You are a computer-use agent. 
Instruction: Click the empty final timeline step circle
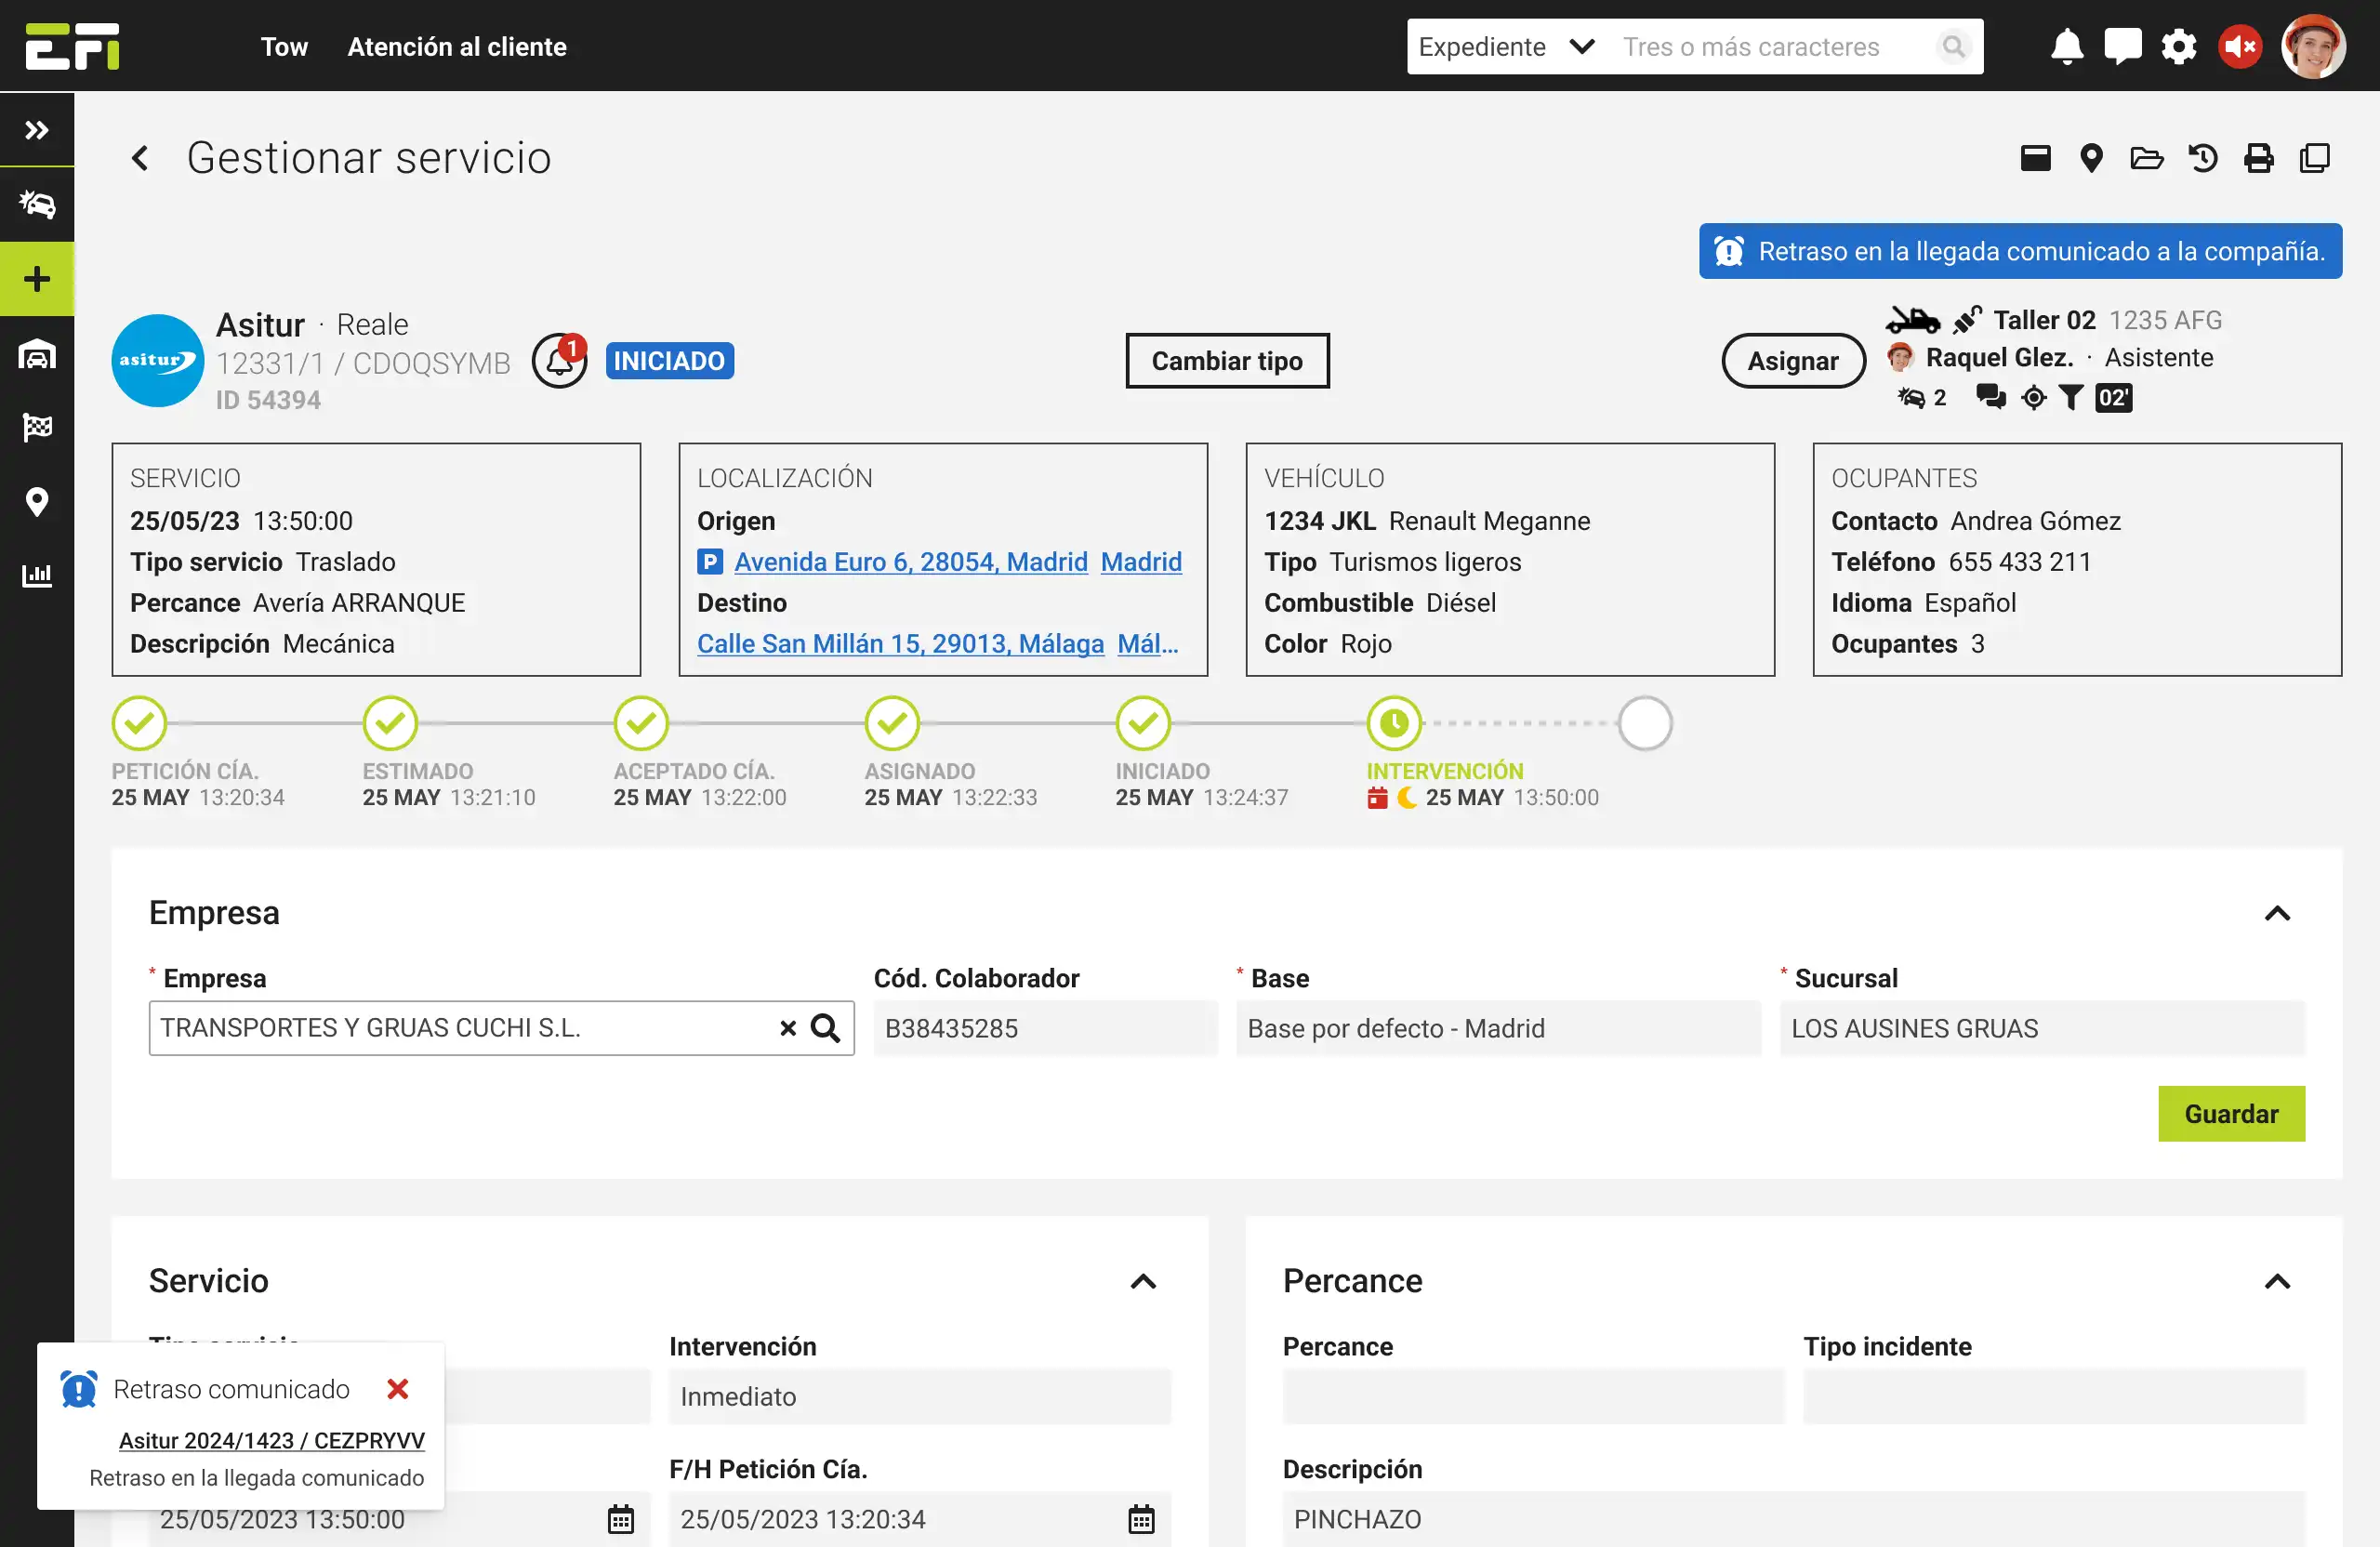pyautogui.click(x=1645, y=723)
